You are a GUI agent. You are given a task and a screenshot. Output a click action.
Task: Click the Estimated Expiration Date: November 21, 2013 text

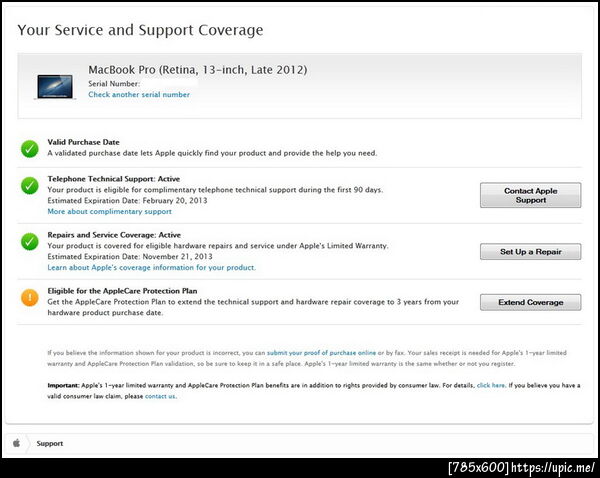click(x=130, y=256)
